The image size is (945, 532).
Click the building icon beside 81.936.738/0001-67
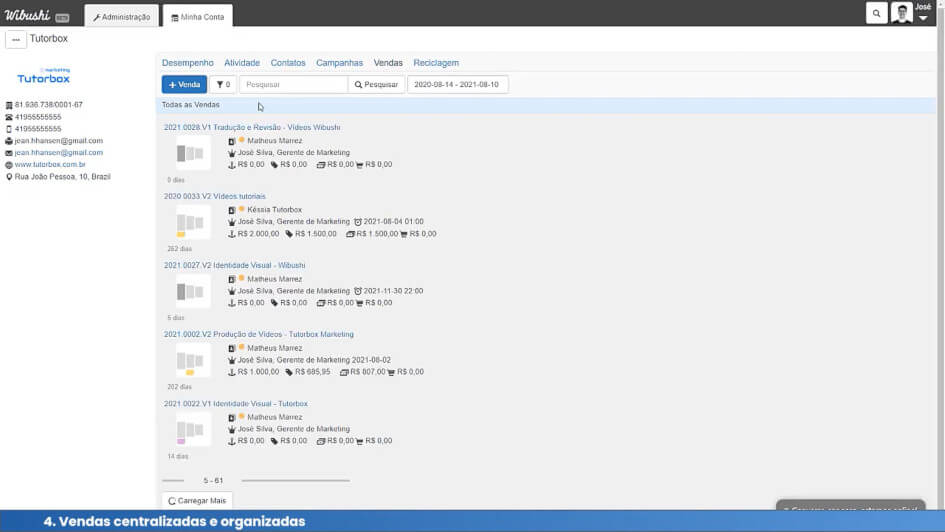pos(9,105)
